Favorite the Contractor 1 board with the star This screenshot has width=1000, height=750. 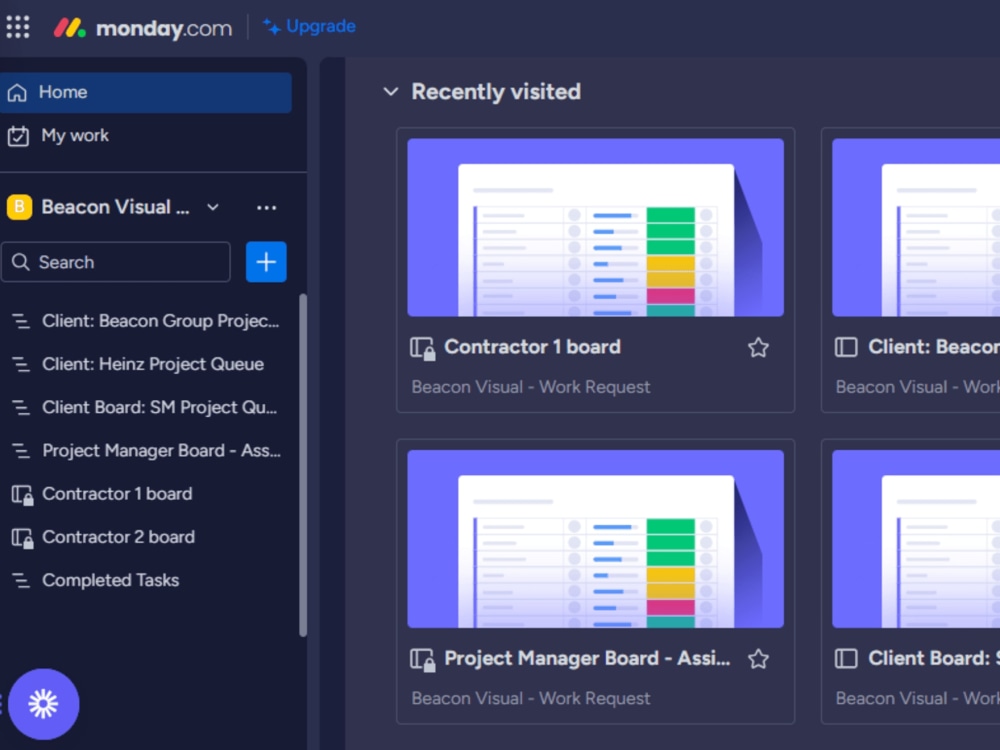758,347
